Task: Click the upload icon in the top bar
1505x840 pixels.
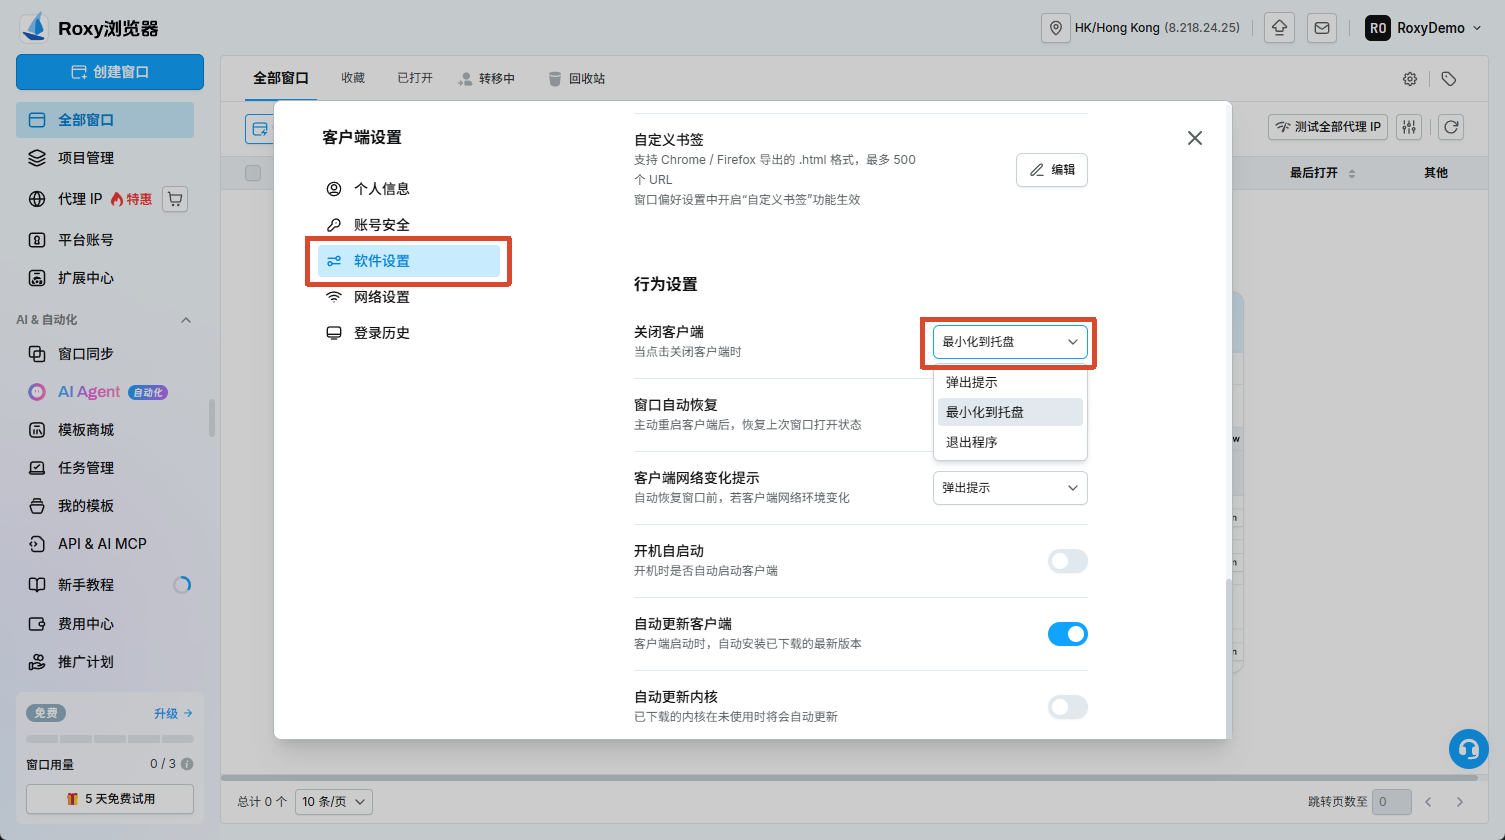Action: (1280, 28)
